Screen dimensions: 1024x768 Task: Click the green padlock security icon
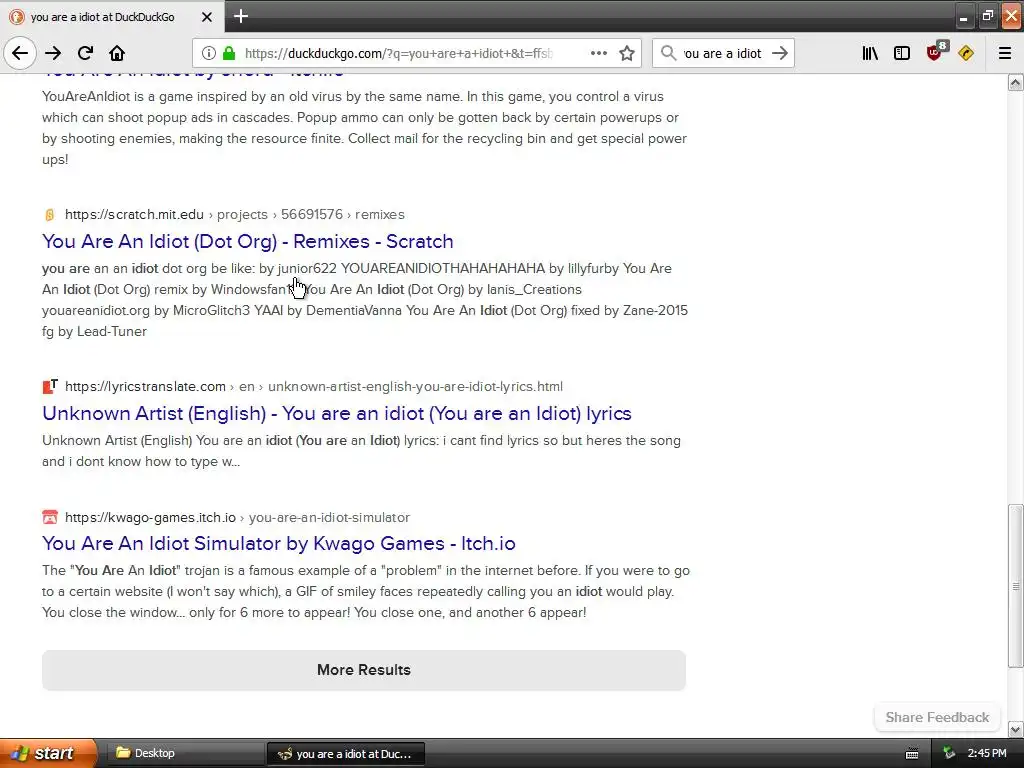pos(229,53)
